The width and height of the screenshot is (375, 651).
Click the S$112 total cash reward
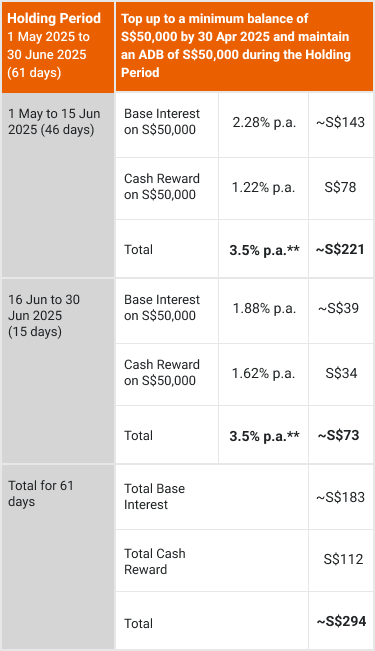[343, 559]
